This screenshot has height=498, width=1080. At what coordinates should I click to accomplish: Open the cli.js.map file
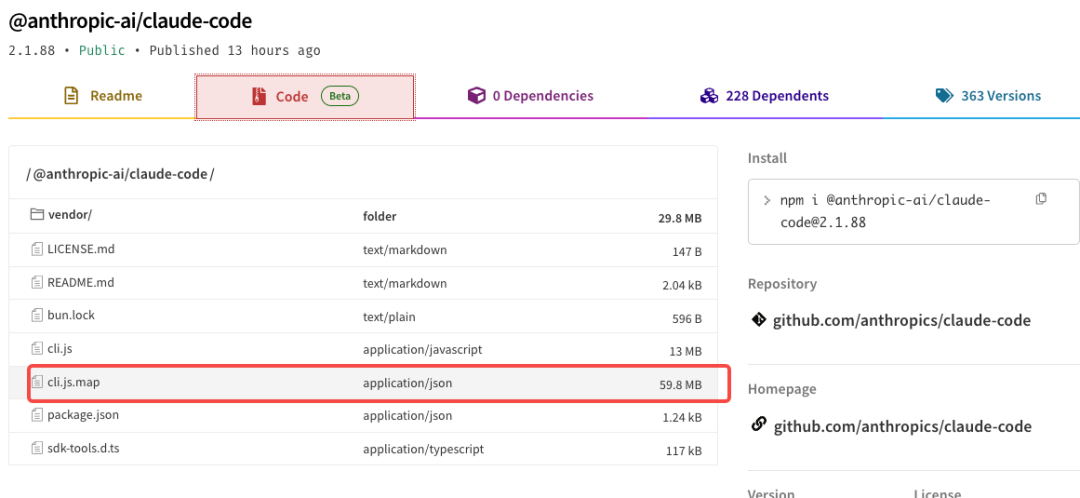74,382
